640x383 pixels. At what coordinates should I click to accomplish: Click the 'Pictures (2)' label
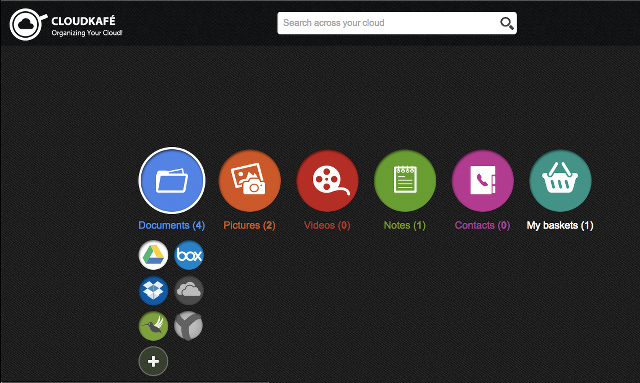[249, 225]
